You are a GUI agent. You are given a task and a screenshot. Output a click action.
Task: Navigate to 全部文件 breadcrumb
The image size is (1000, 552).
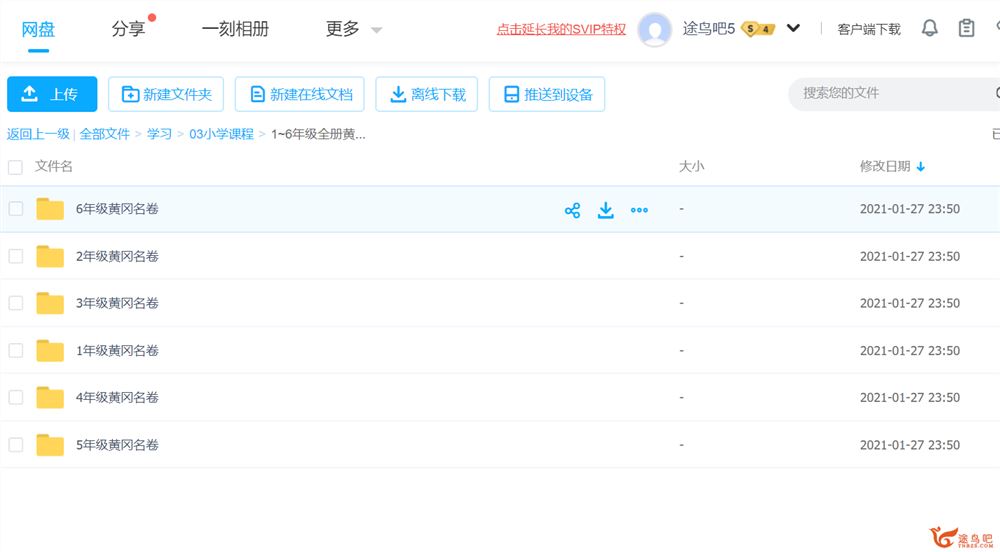tap(105, 134)
